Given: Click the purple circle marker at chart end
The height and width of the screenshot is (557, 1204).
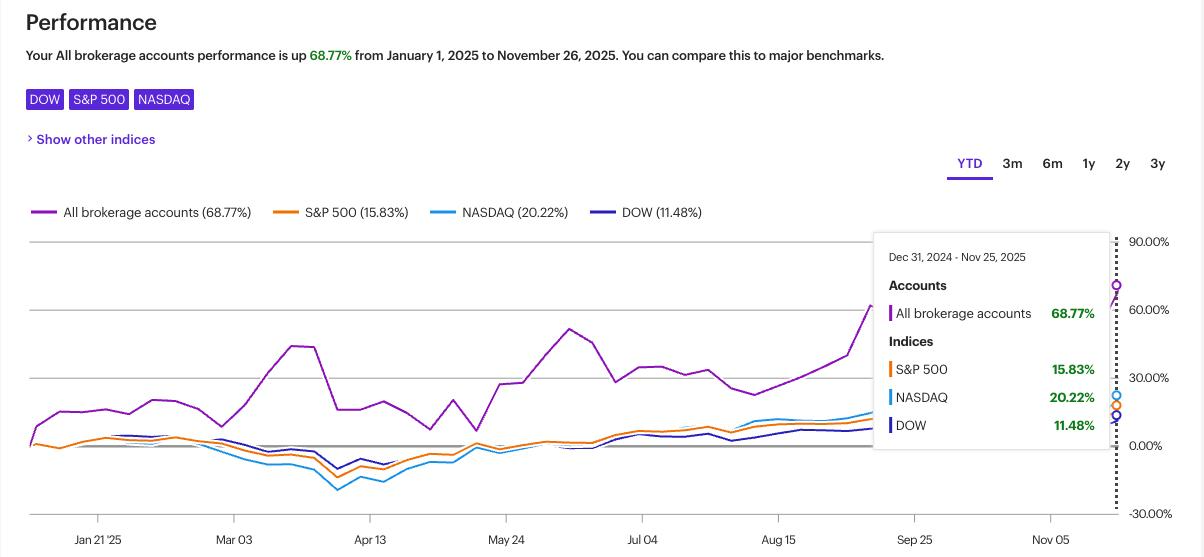Looking at the screenshot, I should (x=1116, y=285).
